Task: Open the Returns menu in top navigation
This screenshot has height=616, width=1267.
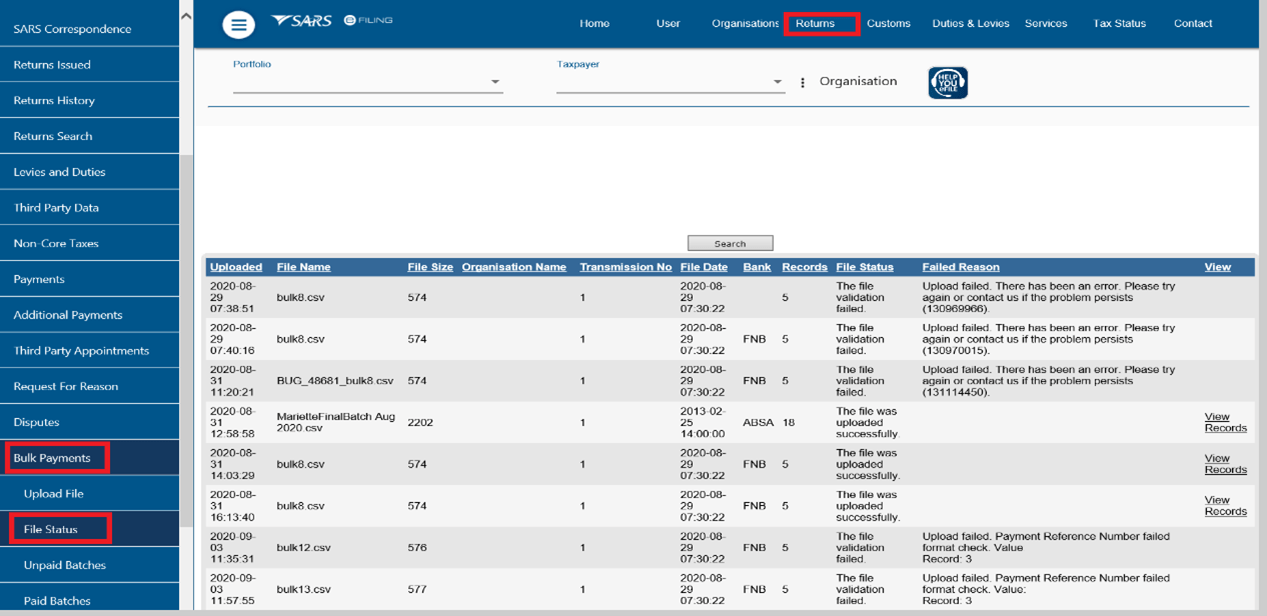Action: pyautogui.click(x=815, y=23)
